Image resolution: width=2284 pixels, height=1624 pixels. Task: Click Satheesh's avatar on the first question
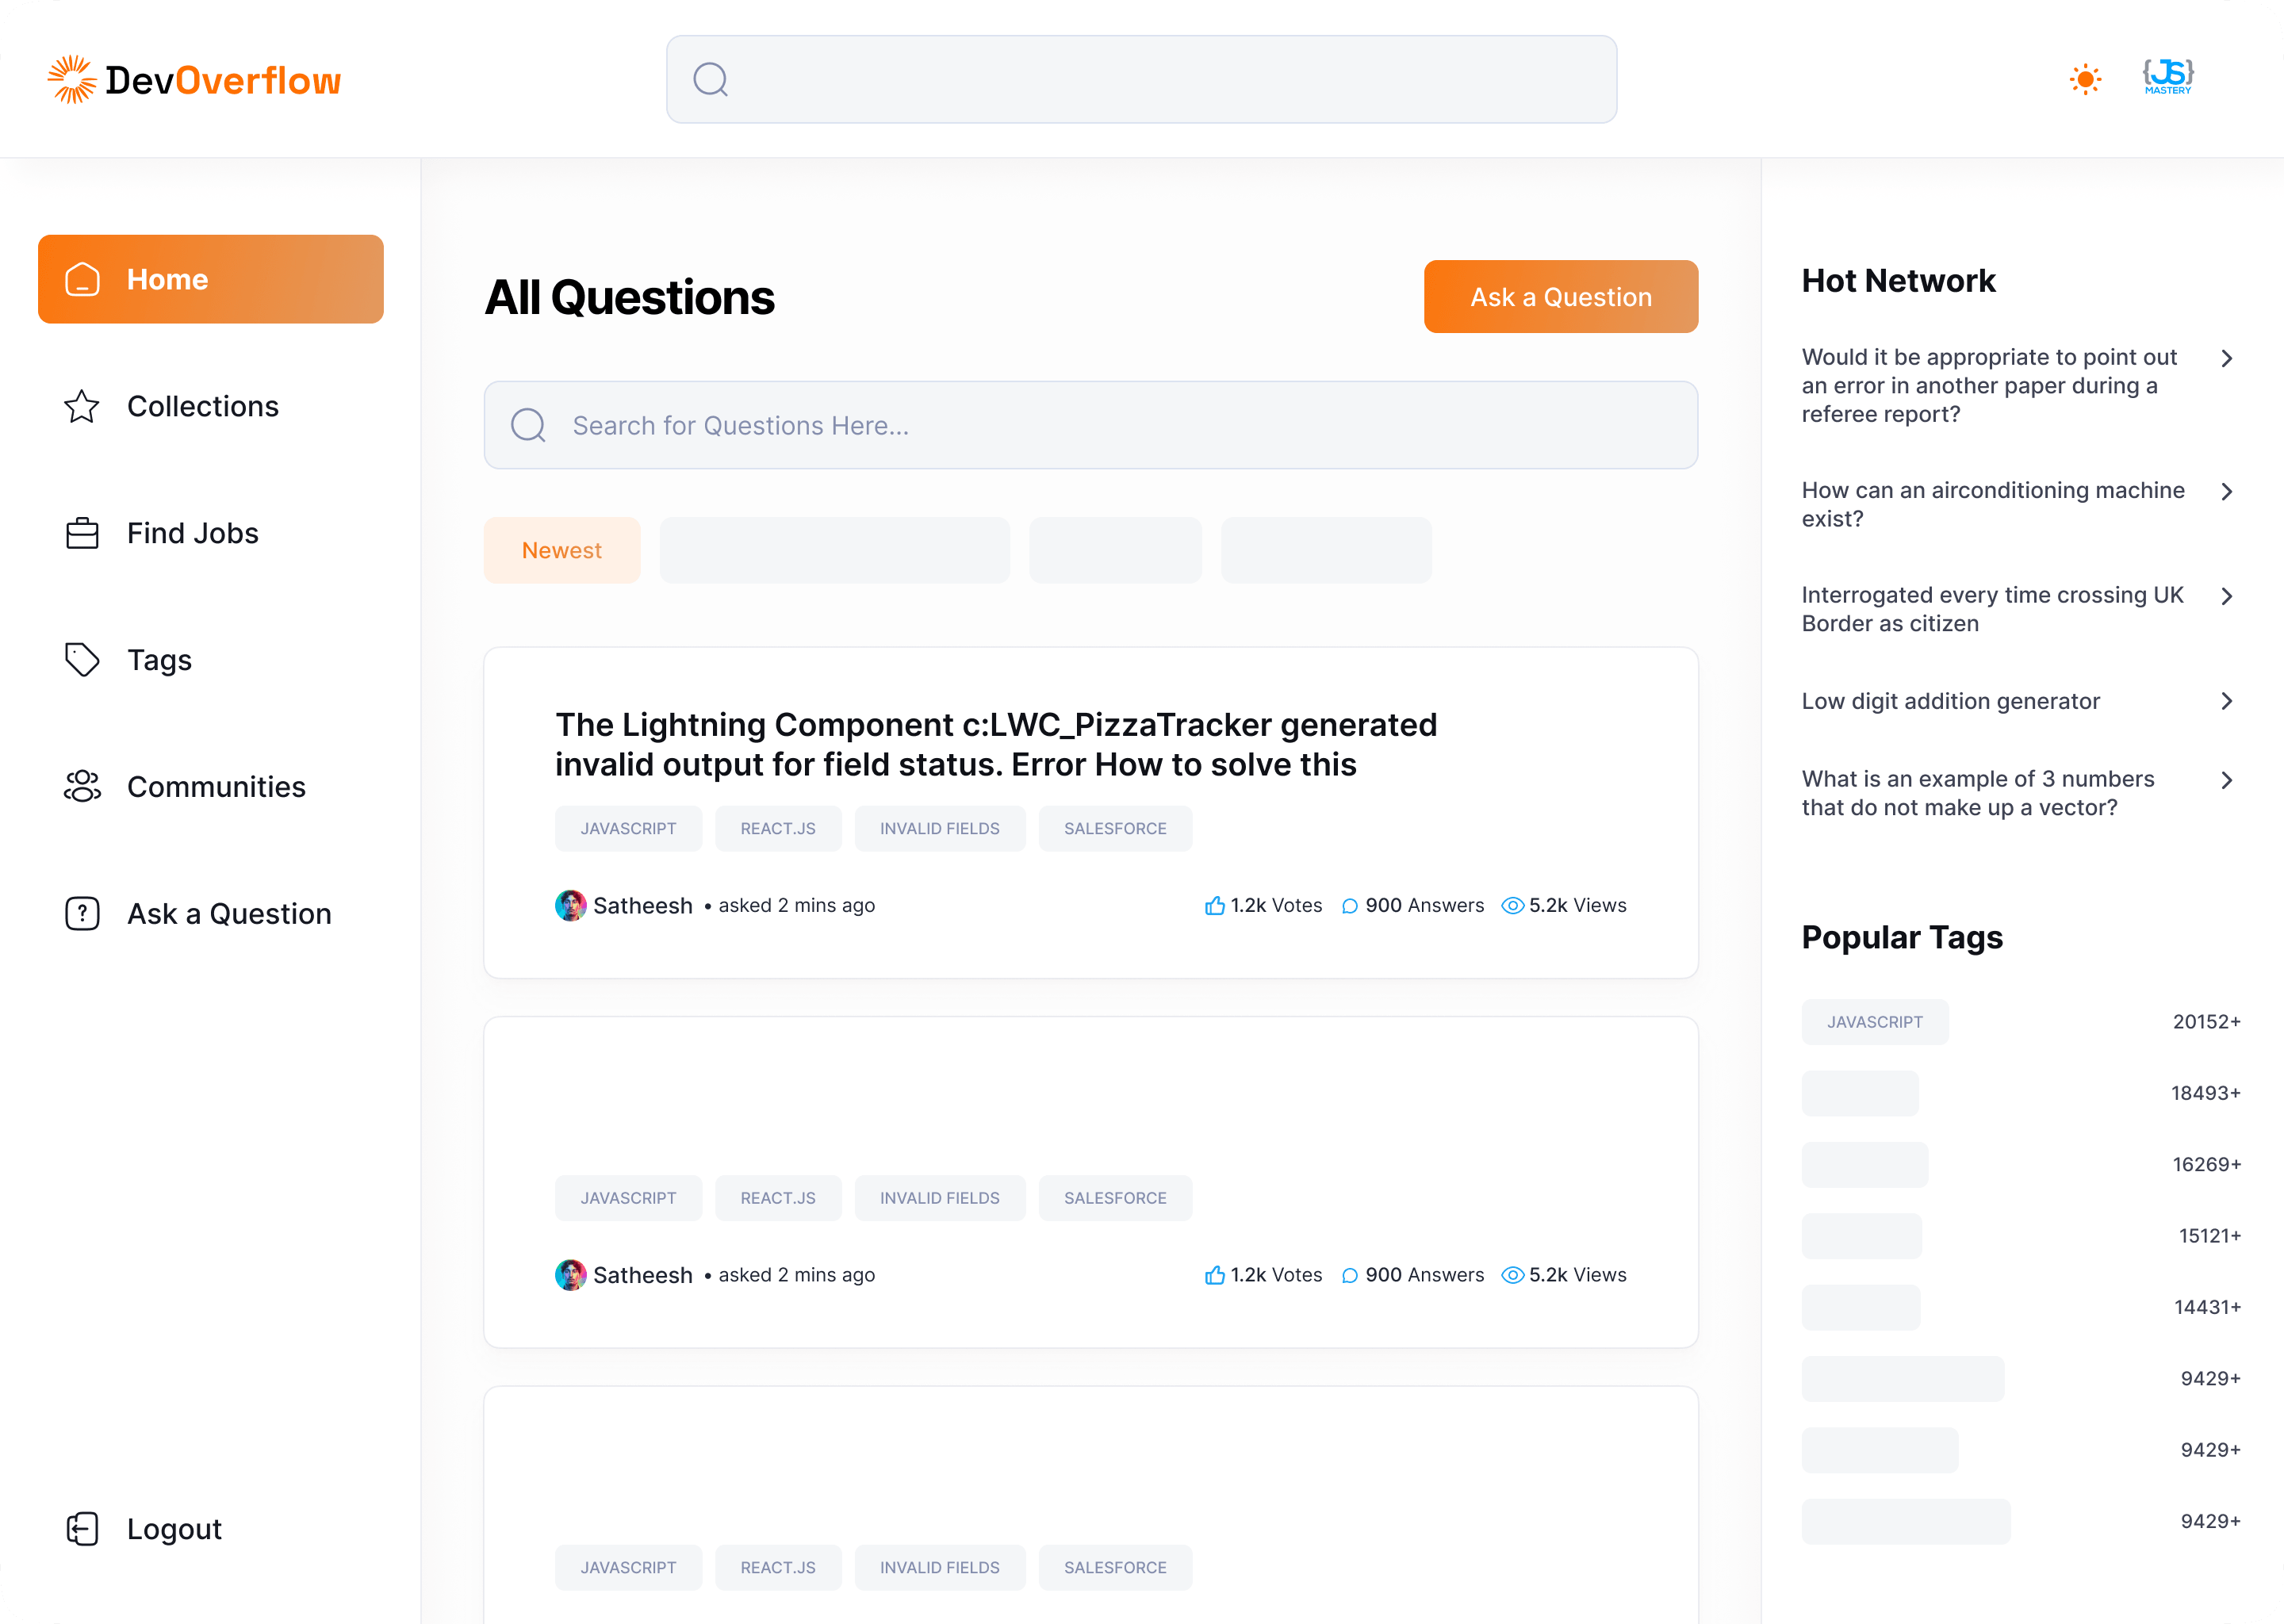coord(571,906)
